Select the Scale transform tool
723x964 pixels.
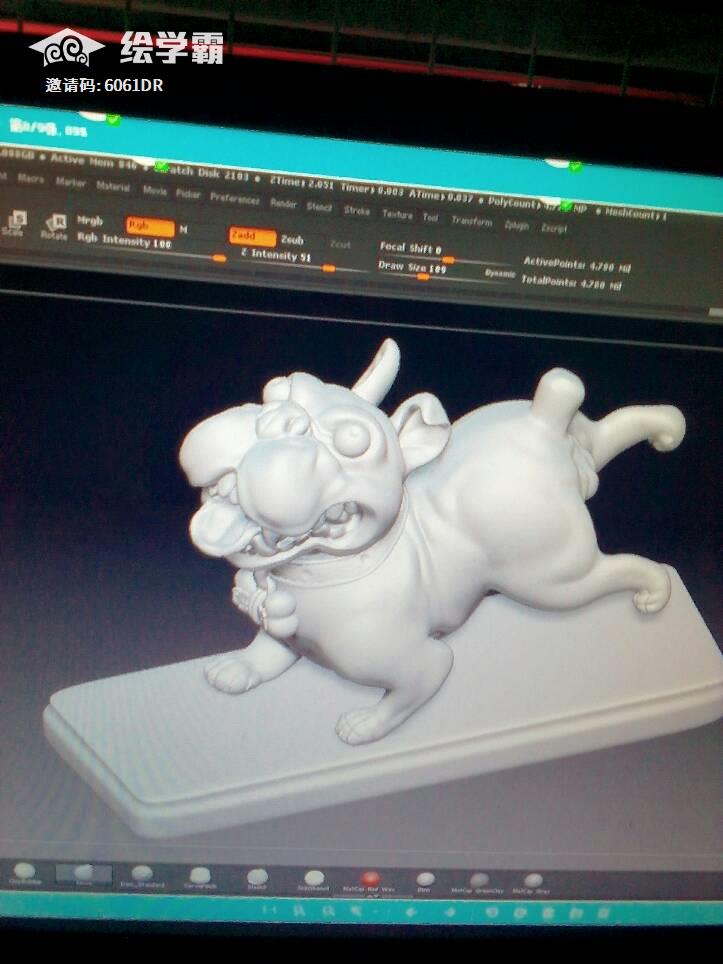pyautogui.click(x=14, y=224)
